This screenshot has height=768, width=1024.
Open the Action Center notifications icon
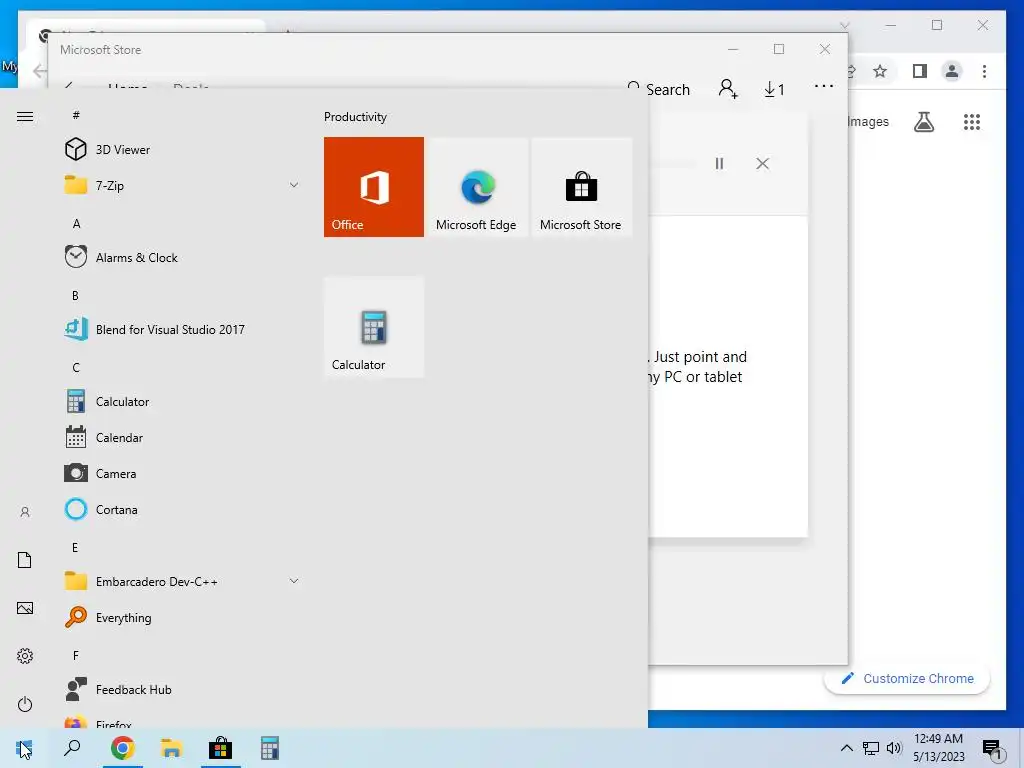click(992, 749)
